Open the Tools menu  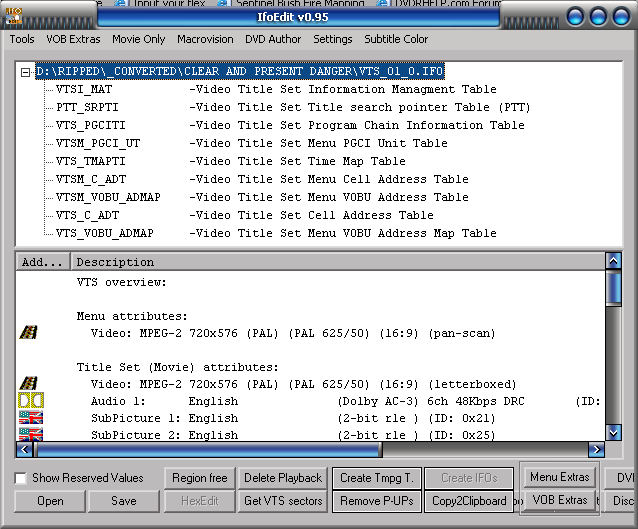tap(22, 39)
